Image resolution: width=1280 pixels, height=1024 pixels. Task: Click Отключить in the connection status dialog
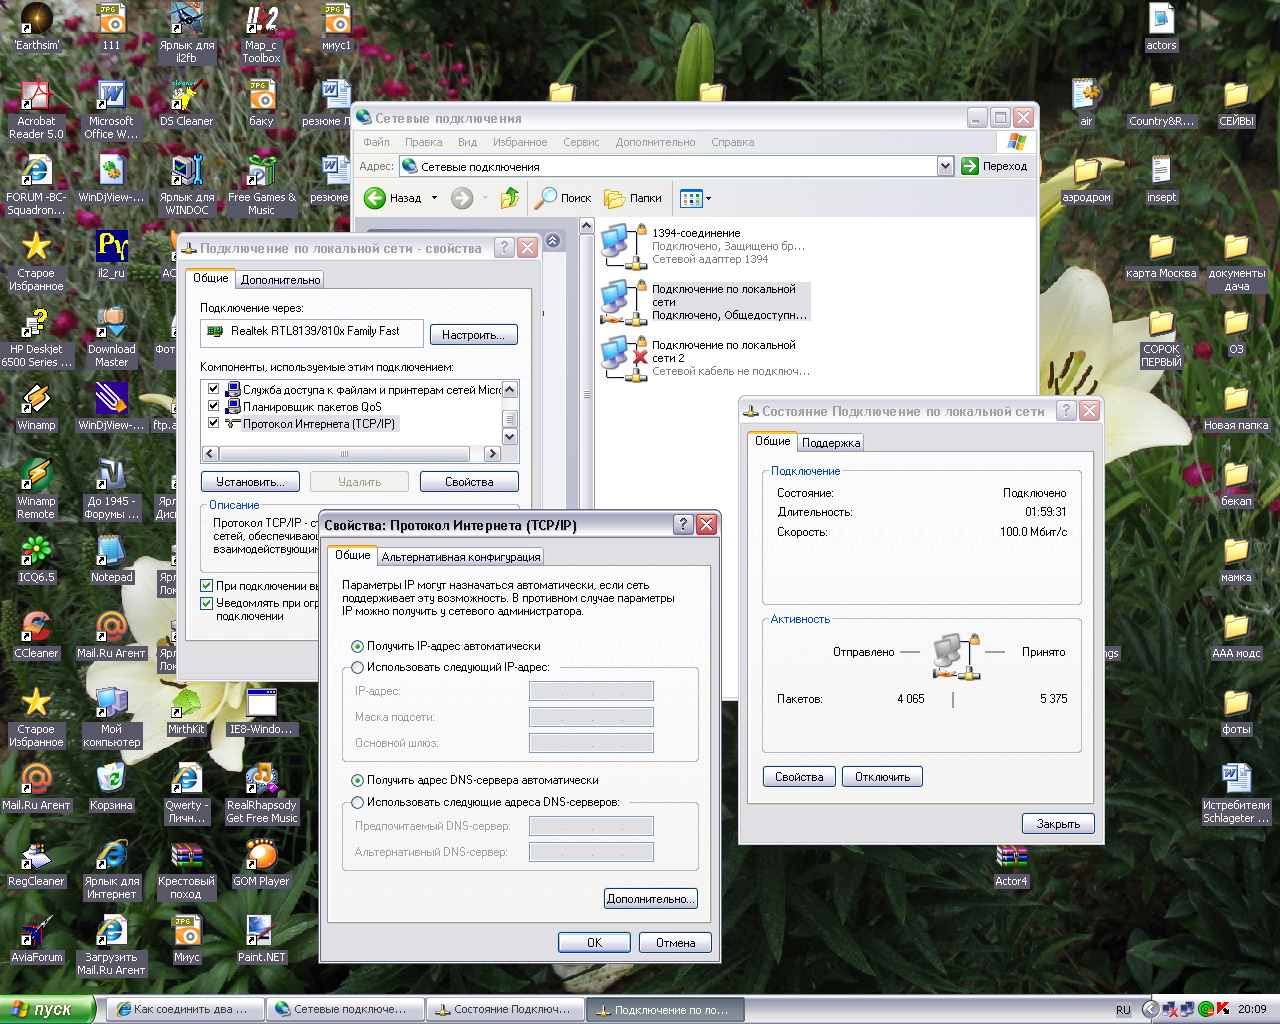click(x=882, y=777)
